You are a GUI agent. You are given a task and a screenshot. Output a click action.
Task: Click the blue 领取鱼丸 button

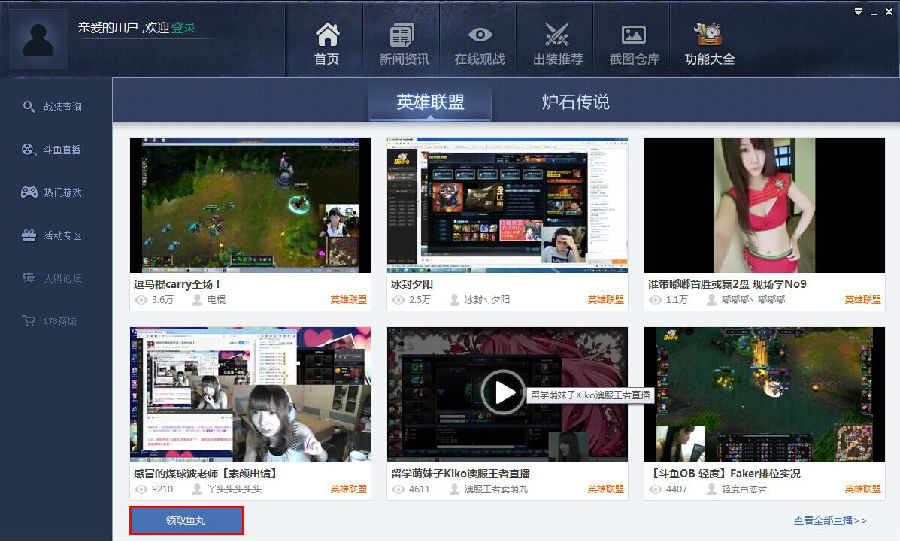(x=186, y=520)
